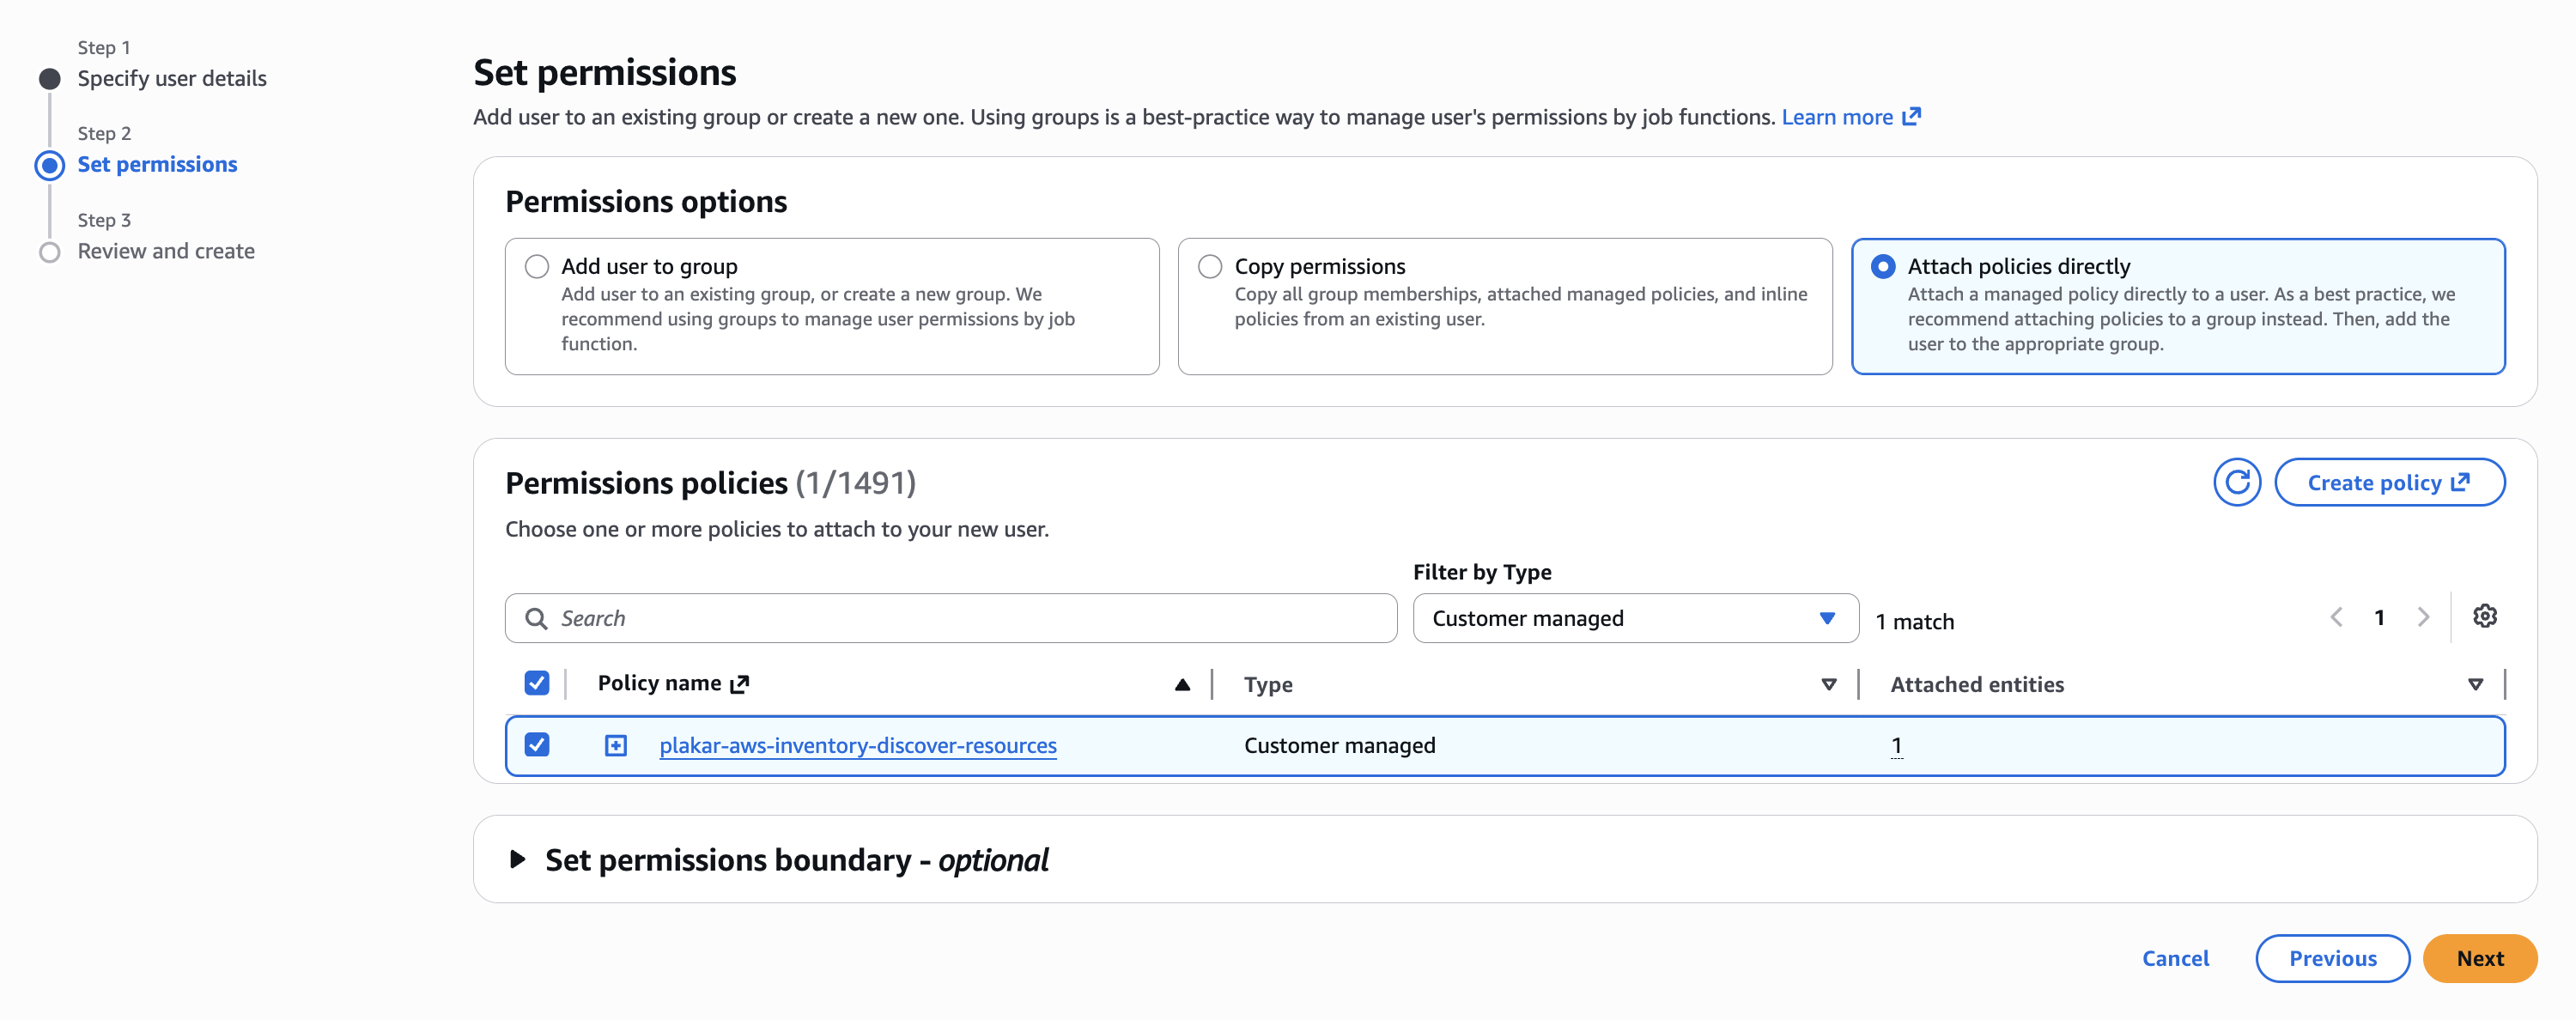Open the Learn more link
This screenshot has height=1020, width=2576.
(1837, 117)
